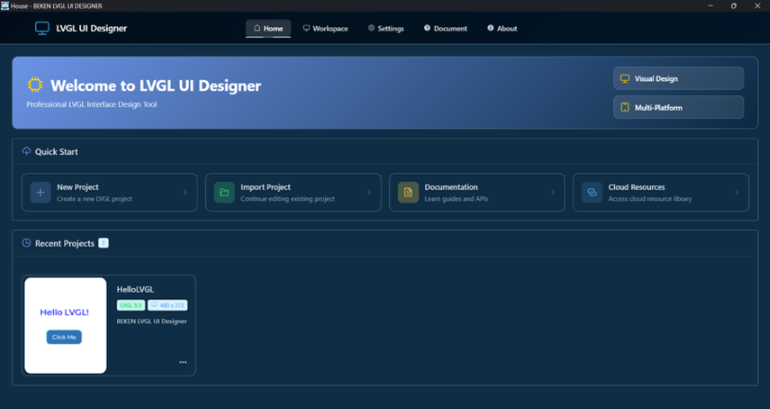
Task: Click the yellow chip icon beside Welcome
Action: click(x=35, y=85)
